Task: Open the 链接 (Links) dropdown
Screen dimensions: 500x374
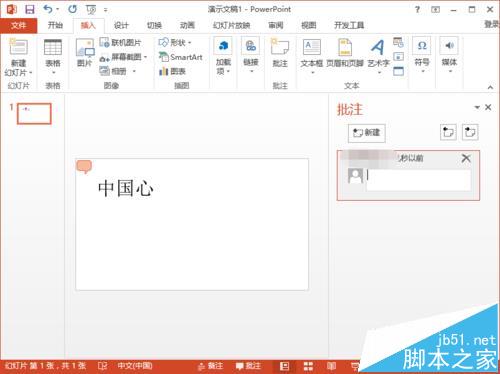Action: pos(251,56)
